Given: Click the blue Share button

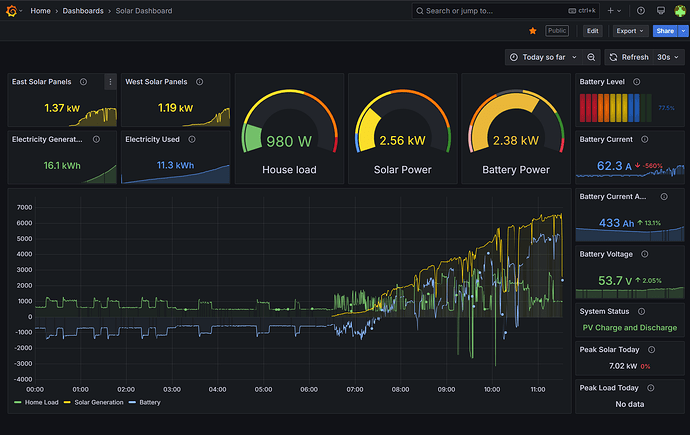Looking at the screenshot, I should click(664, 31).
